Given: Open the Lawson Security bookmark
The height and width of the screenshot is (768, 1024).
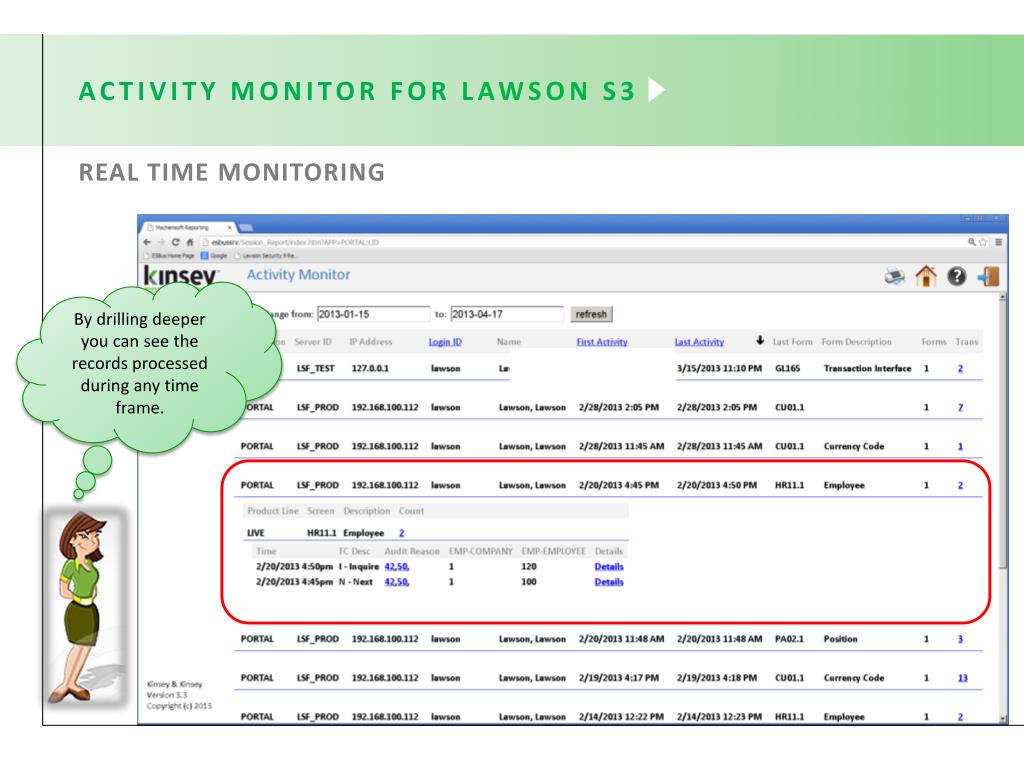Looking at the screenshot, I should click(x=265, y=255).
